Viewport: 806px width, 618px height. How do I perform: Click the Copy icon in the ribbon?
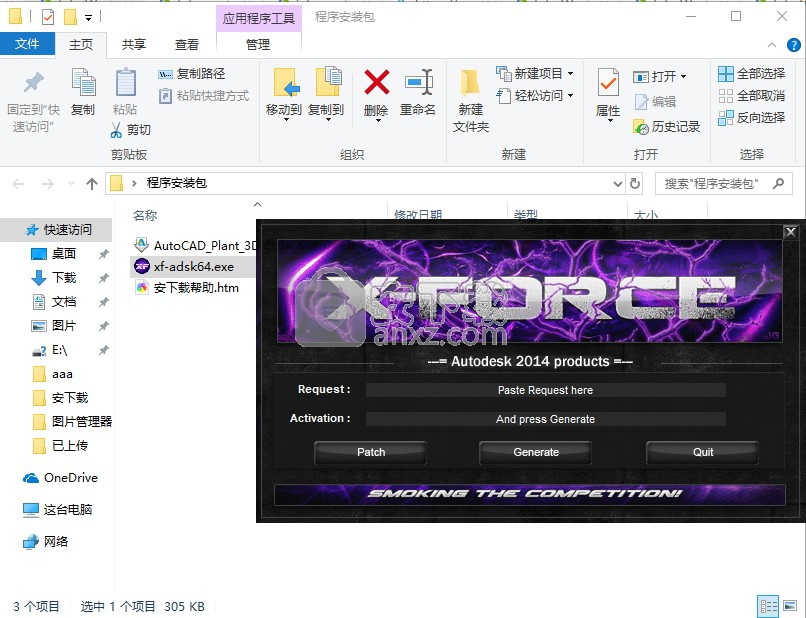tap(83, 82)
